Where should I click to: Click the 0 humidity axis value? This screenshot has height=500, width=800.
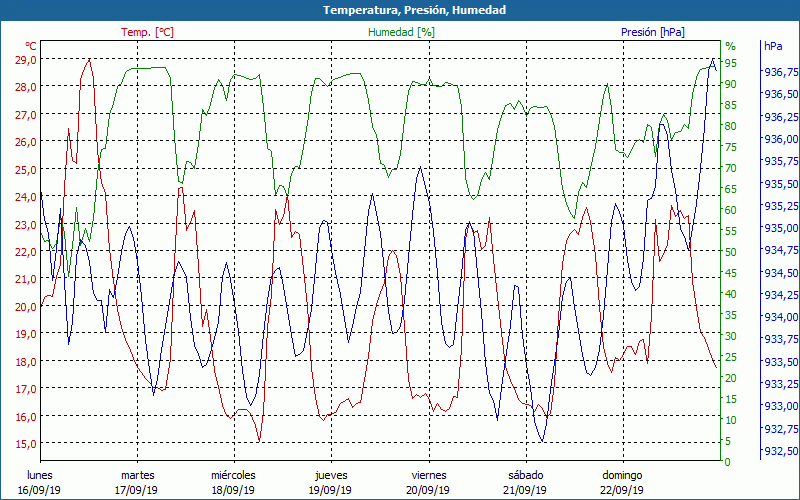pos(728,462)
